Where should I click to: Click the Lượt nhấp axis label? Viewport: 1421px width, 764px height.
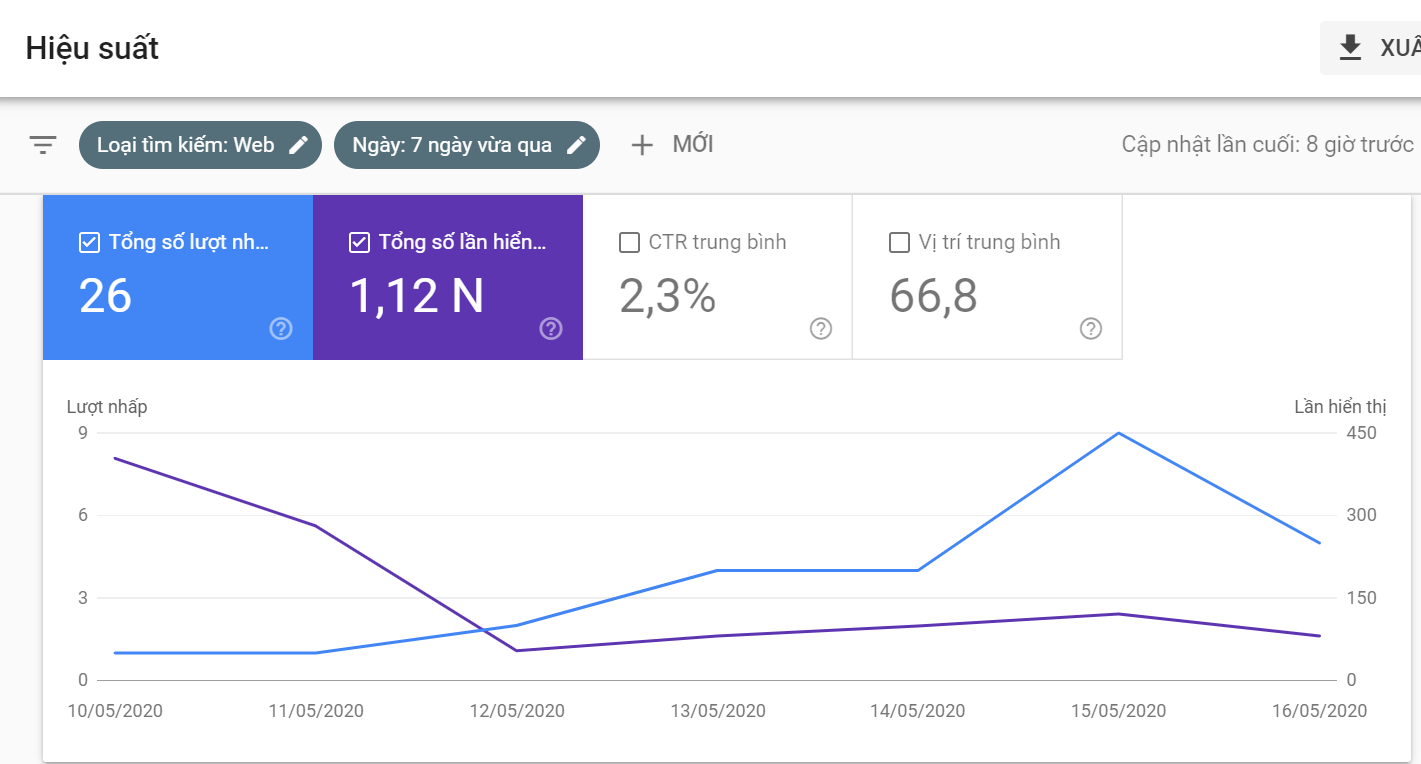coord(107,407)
